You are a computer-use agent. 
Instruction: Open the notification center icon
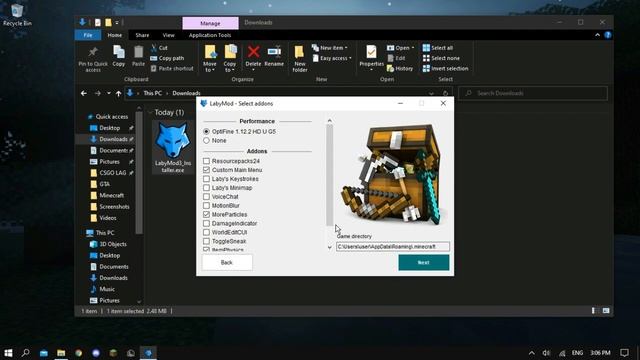[x=624, y=353]
